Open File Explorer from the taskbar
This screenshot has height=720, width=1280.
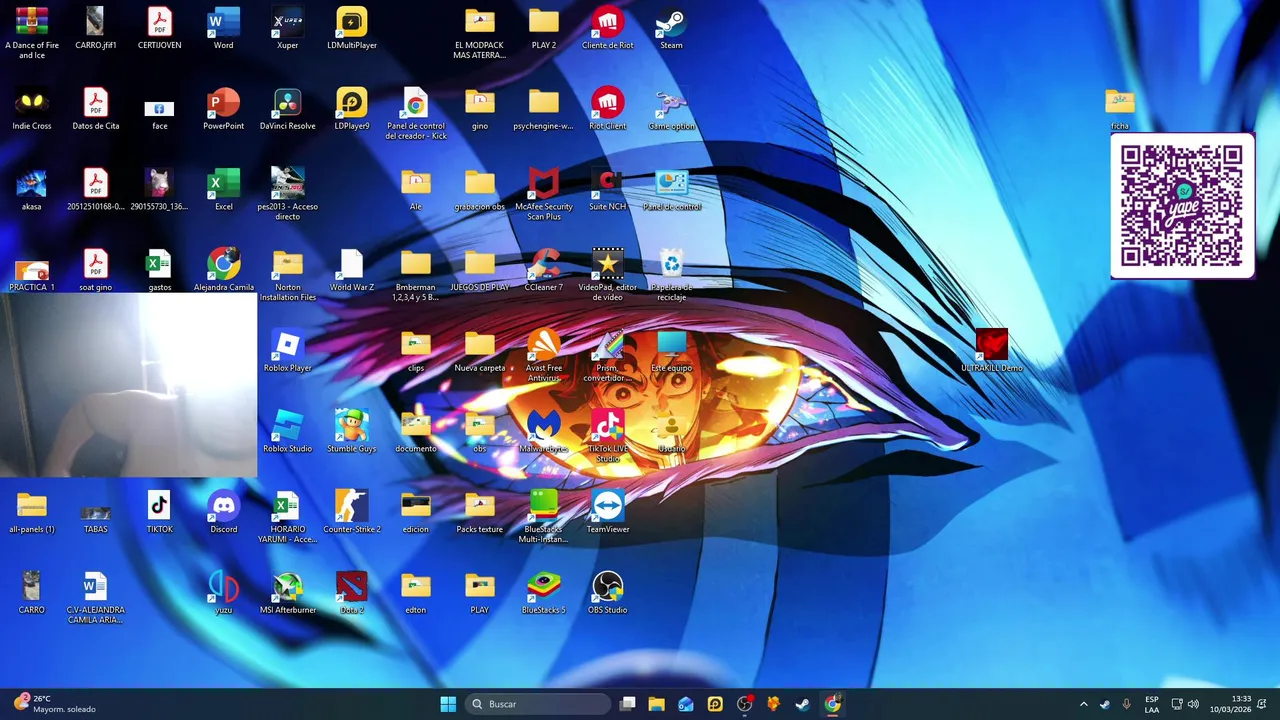tap(656, 704)
